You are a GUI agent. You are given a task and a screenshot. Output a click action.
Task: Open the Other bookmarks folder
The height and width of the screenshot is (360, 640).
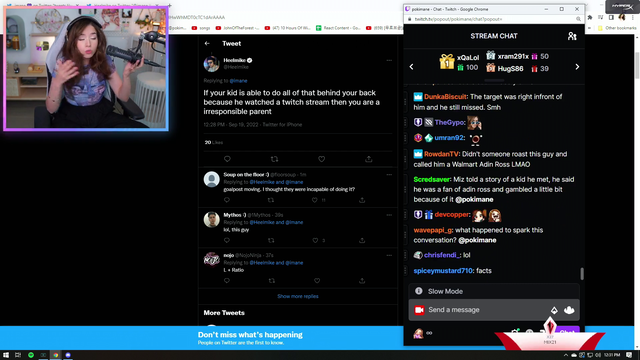617,28
